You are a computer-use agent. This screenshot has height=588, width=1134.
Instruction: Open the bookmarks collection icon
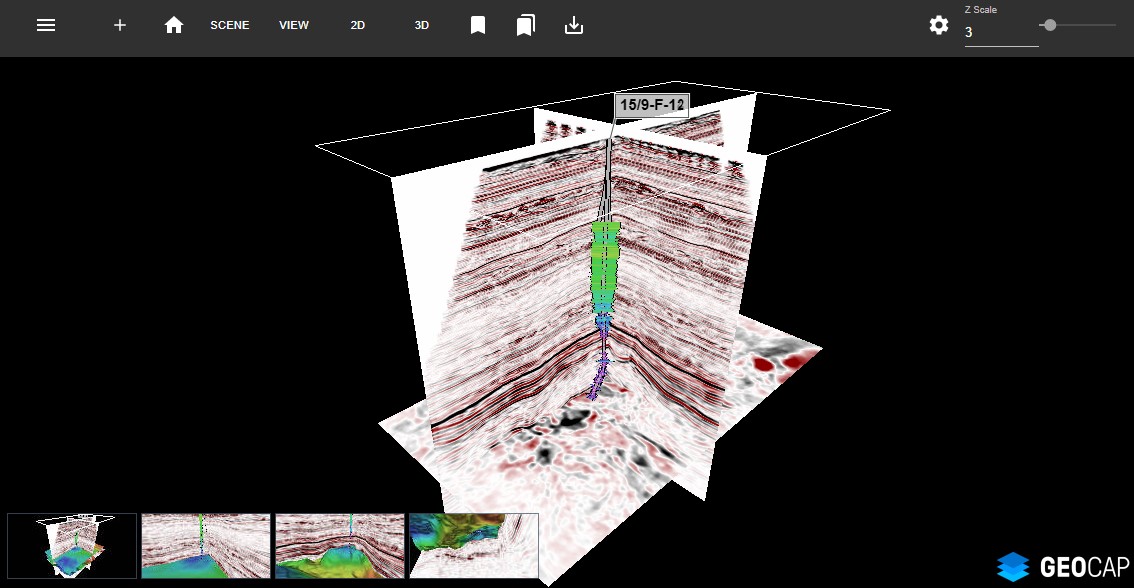(x=526, y=25)
